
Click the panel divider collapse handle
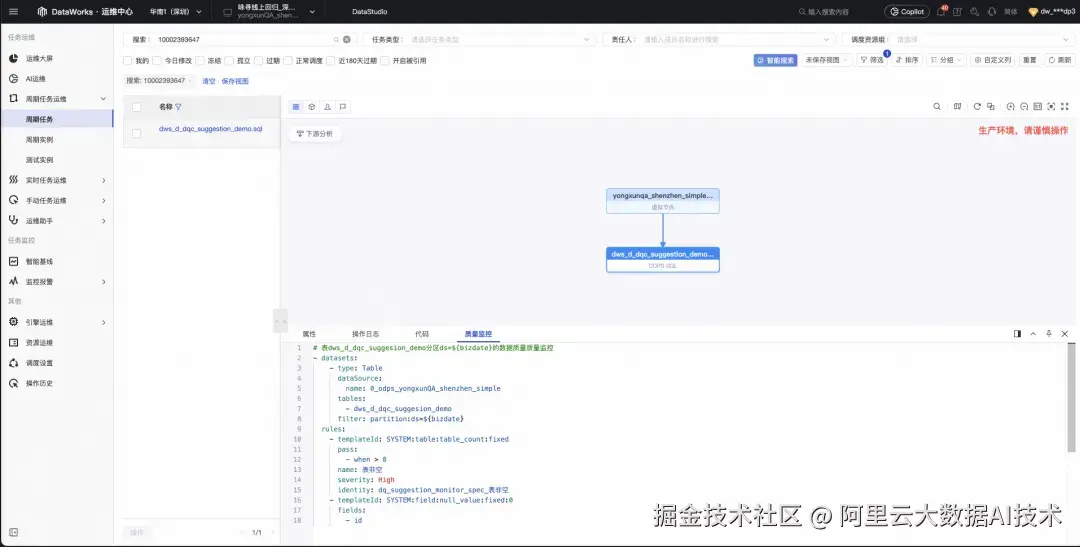tap(280, 321)
